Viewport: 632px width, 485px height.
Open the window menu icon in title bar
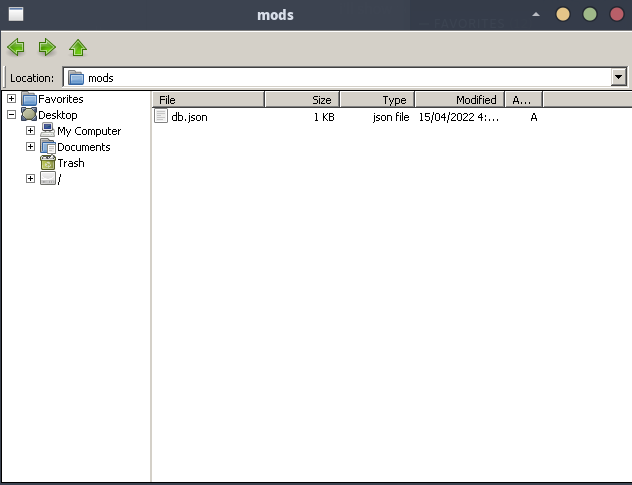[x=16, y=14]
